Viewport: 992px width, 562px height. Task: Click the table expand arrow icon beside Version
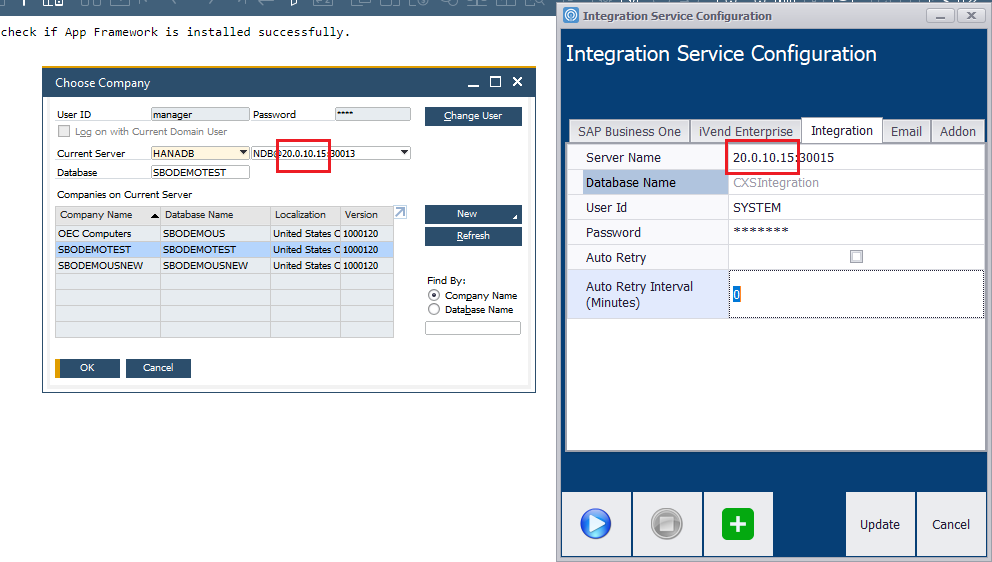click(400, 213)
